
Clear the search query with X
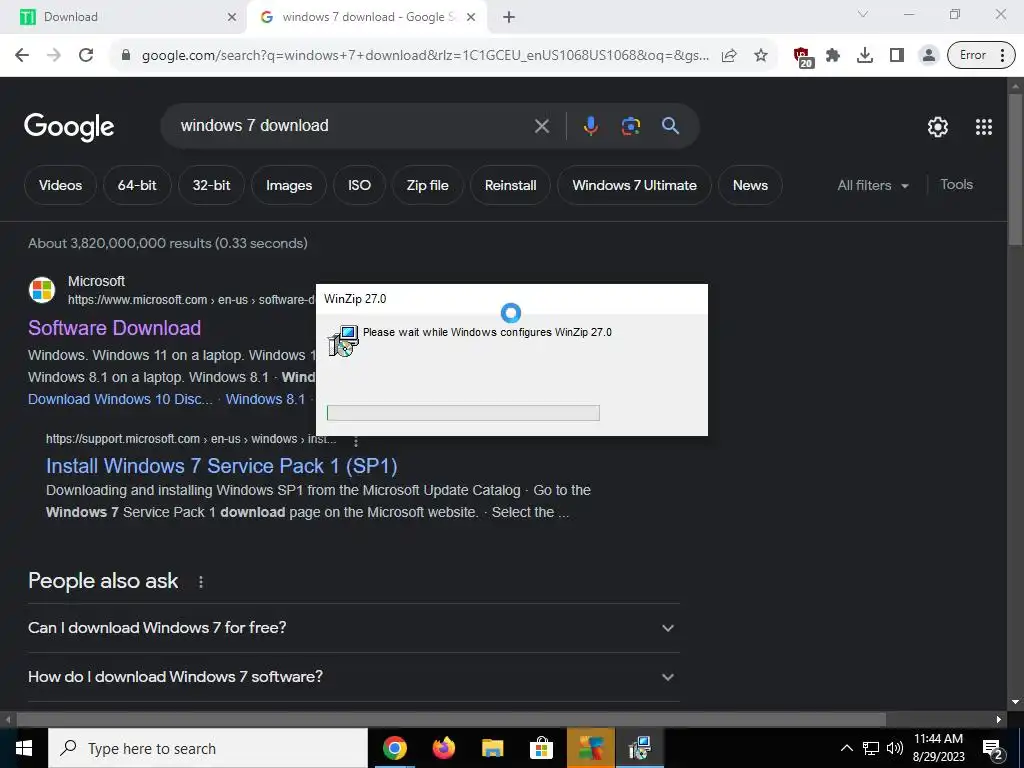pos(541,126)
